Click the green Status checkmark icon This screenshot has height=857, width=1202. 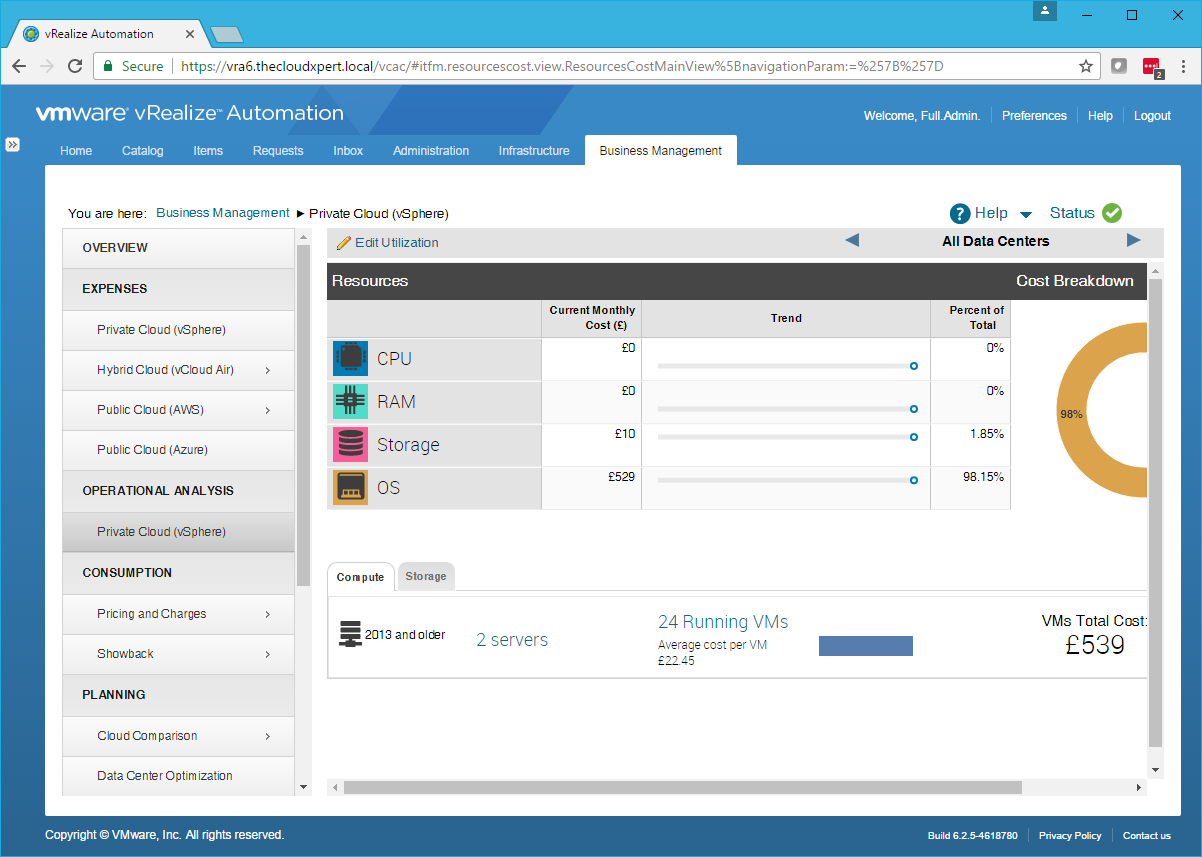[1112, 213]
